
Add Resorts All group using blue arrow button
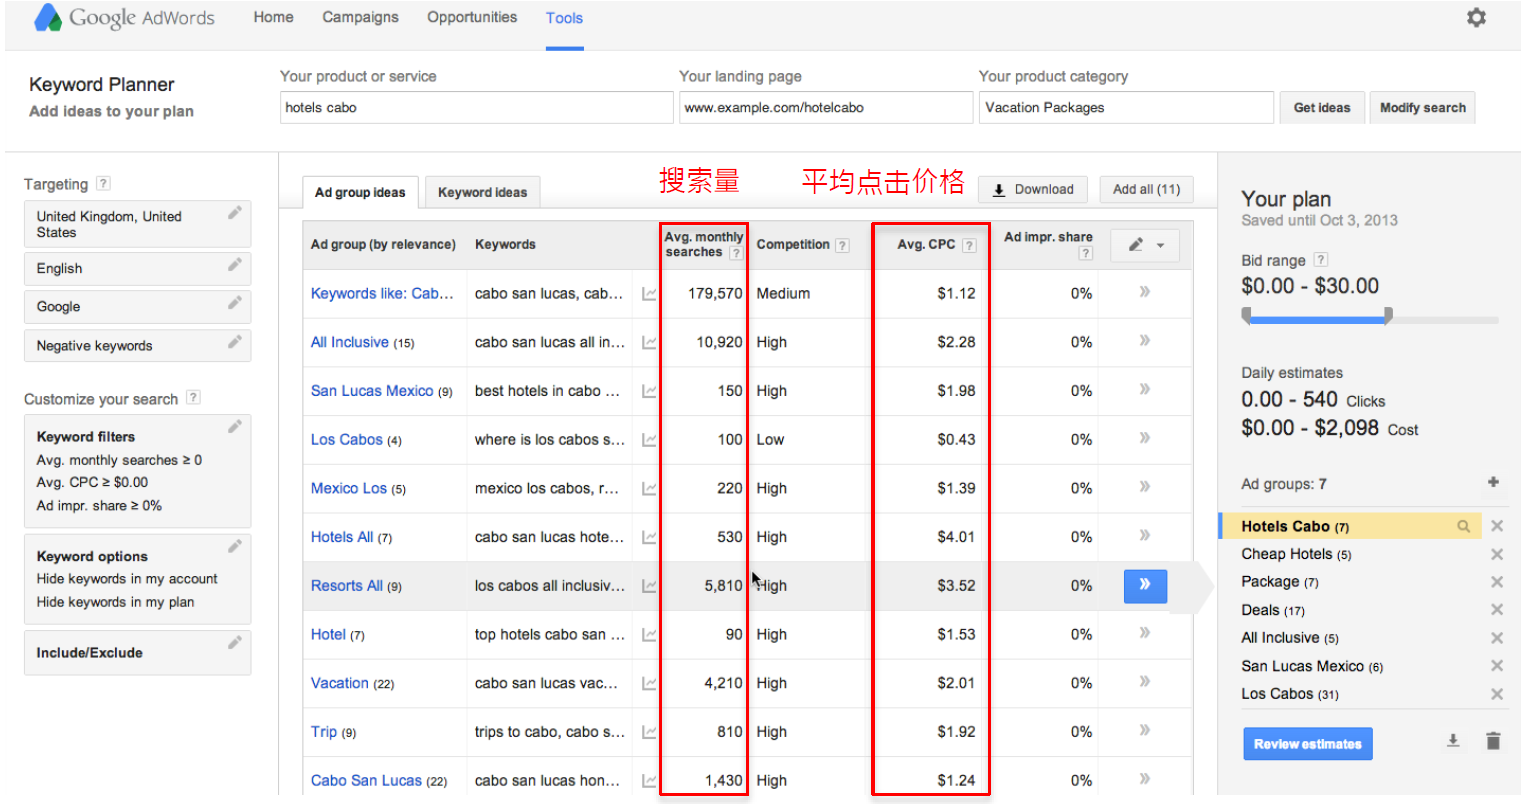tap(1145, 585)
